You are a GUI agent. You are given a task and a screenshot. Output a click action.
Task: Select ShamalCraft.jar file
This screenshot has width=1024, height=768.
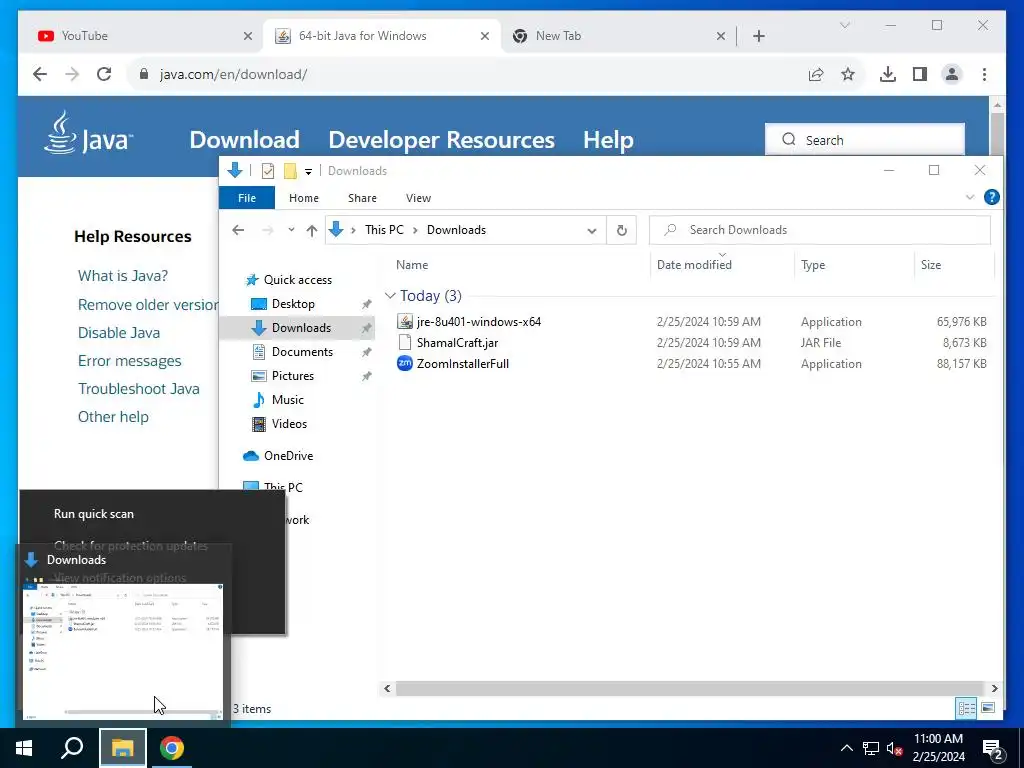[x=457, y=342]
